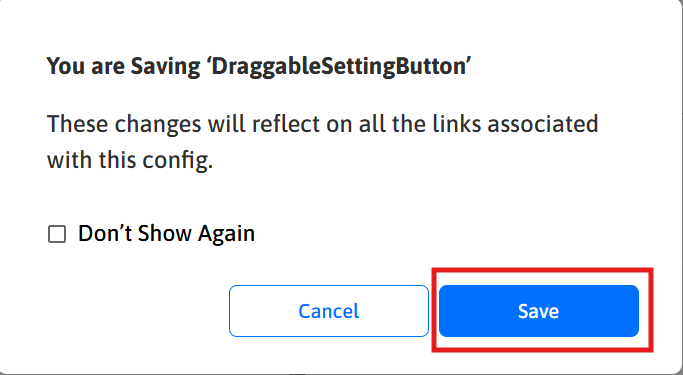The width and height of the screenshot is (683, 375).
Task: Abort the save by clicking Cancel
Action: tap(329, 311)
